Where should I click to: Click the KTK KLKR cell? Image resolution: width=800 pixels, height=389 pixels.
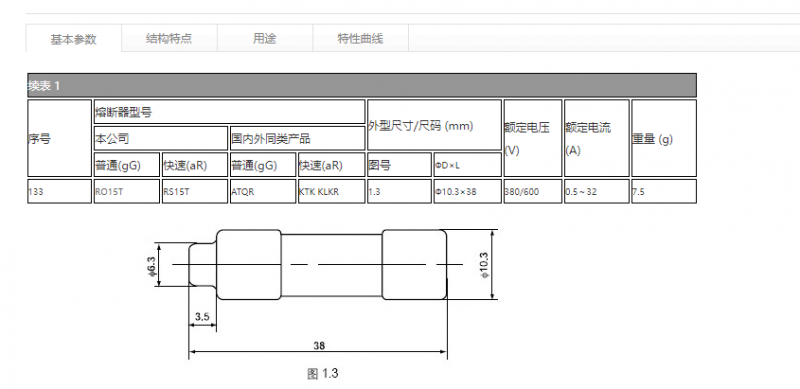(332, 191)
